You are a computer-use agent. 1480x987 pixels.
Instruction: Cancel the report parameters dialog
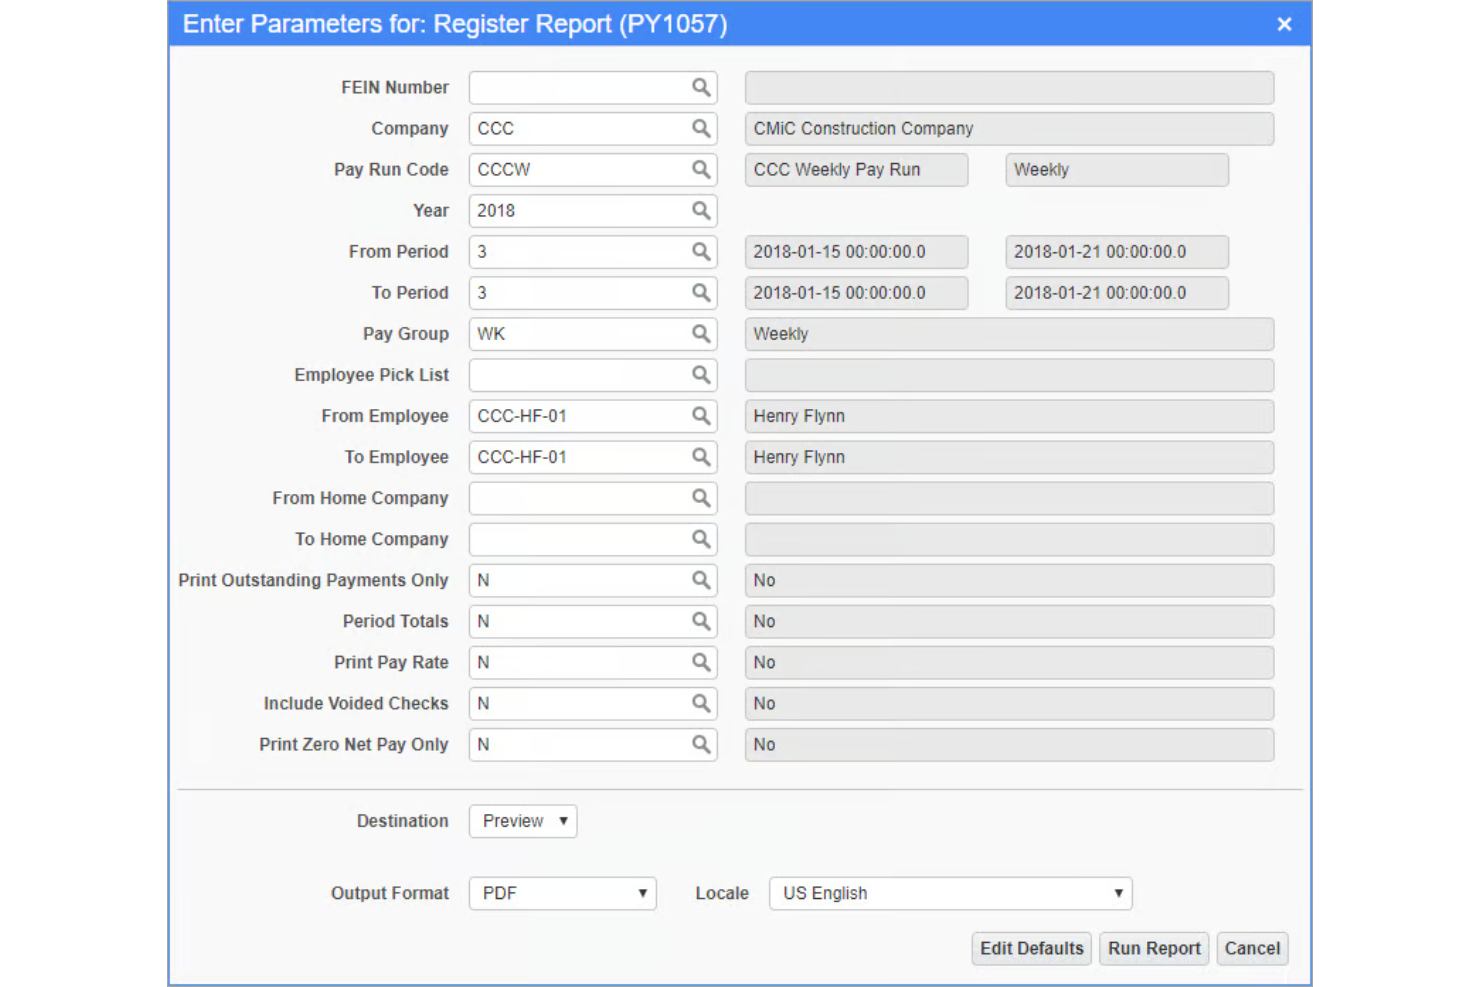point(1252,948)
